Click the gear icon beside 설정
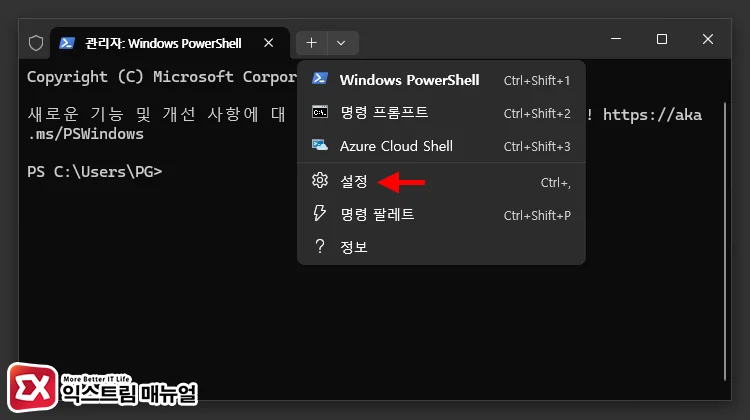This screenshot has height=420, width=750. (320, 181)
